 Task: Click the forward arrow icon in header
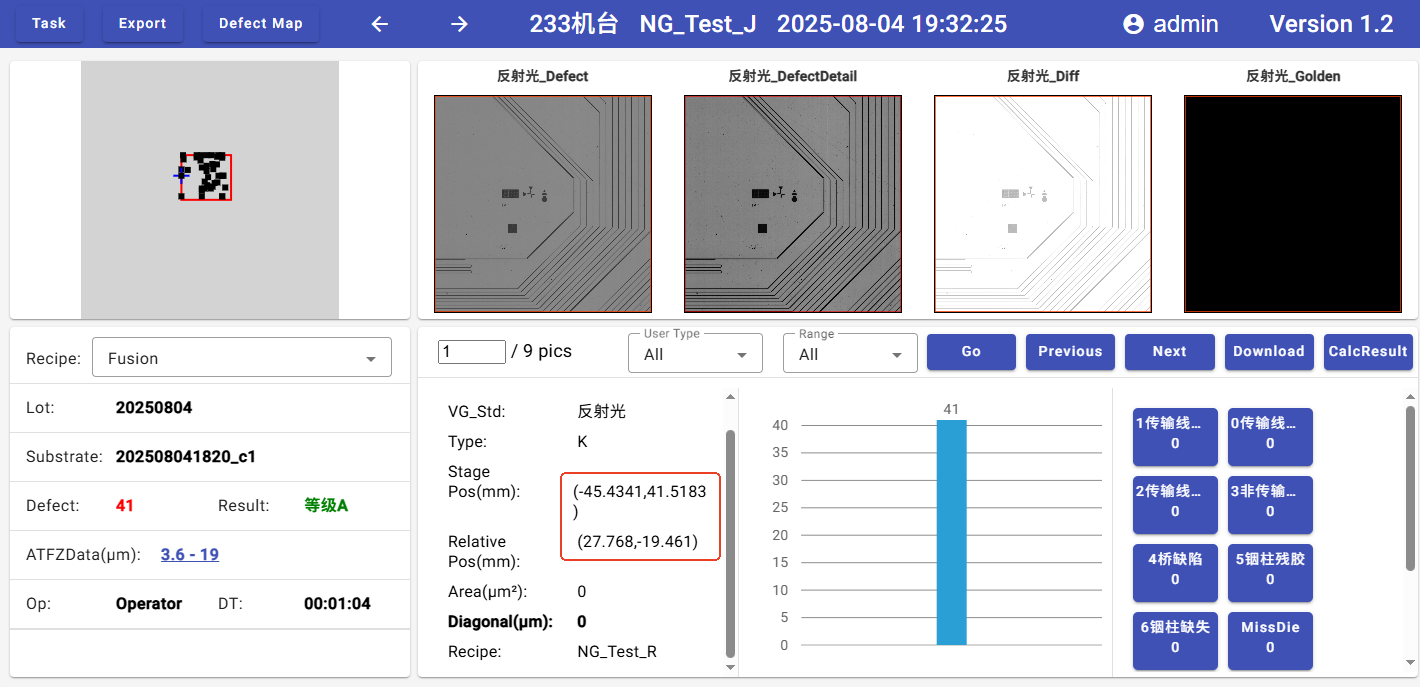click(459, 24)
